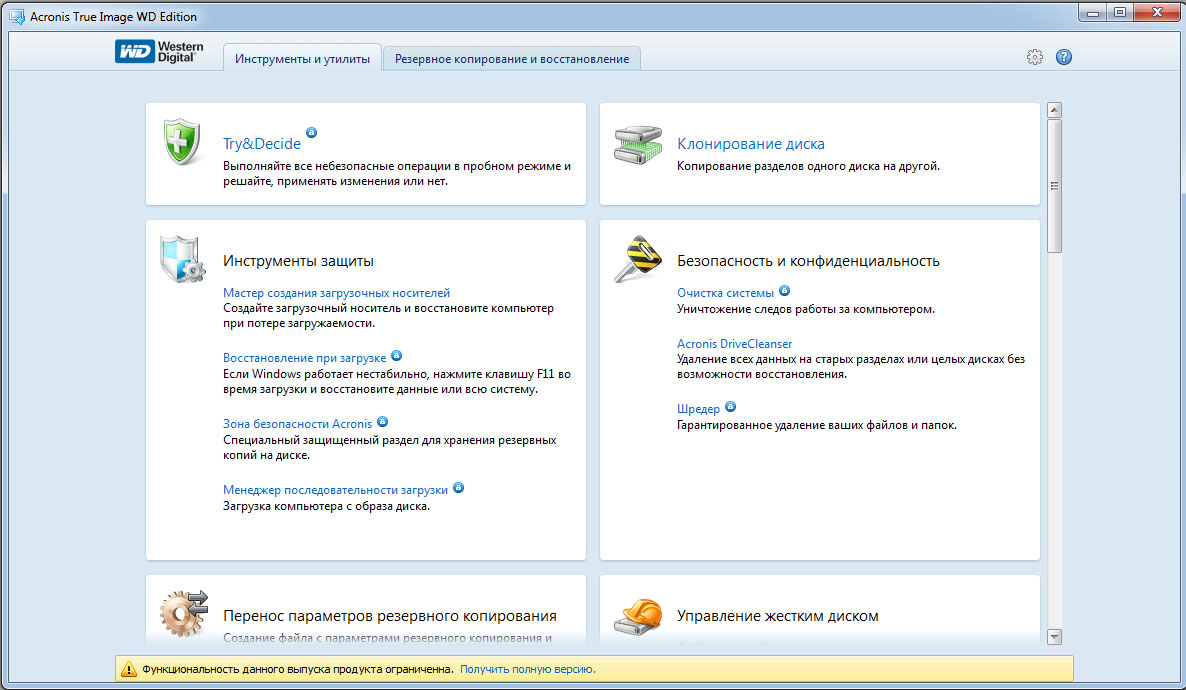Screen dimensions: 1186x690
Task: Launch Acronis DriveCleanser link
Action: [734, 343]
